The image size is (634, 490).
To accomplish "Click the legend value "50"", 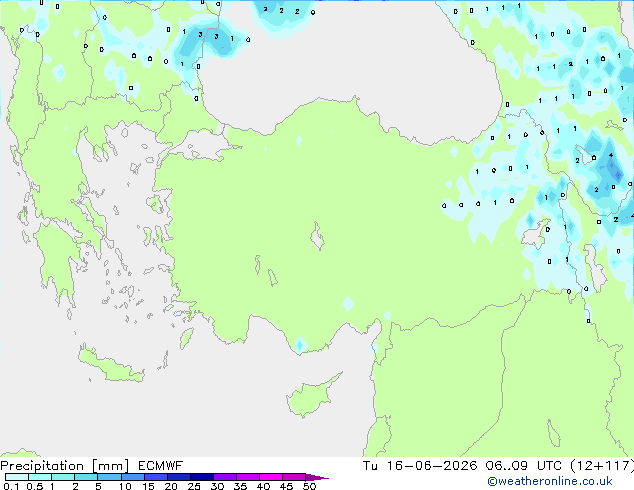I will (x=310, y=486).
